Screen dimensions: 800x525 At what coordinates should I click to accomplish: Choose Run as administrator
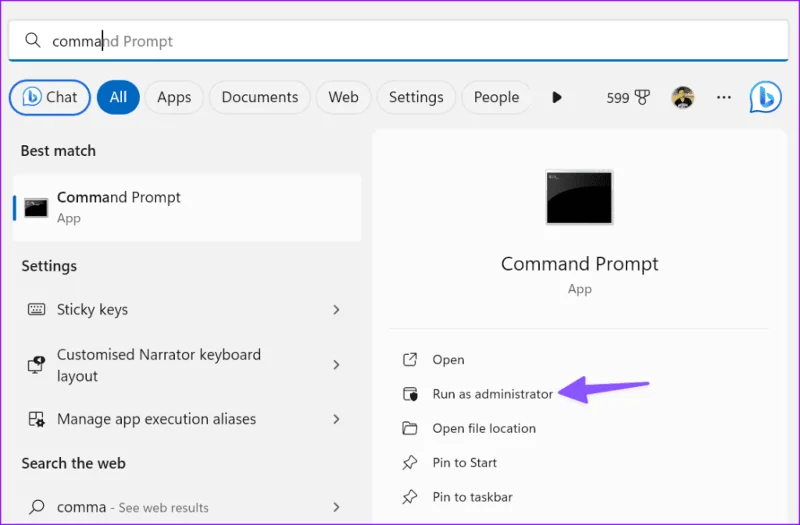tap(493, 394)
